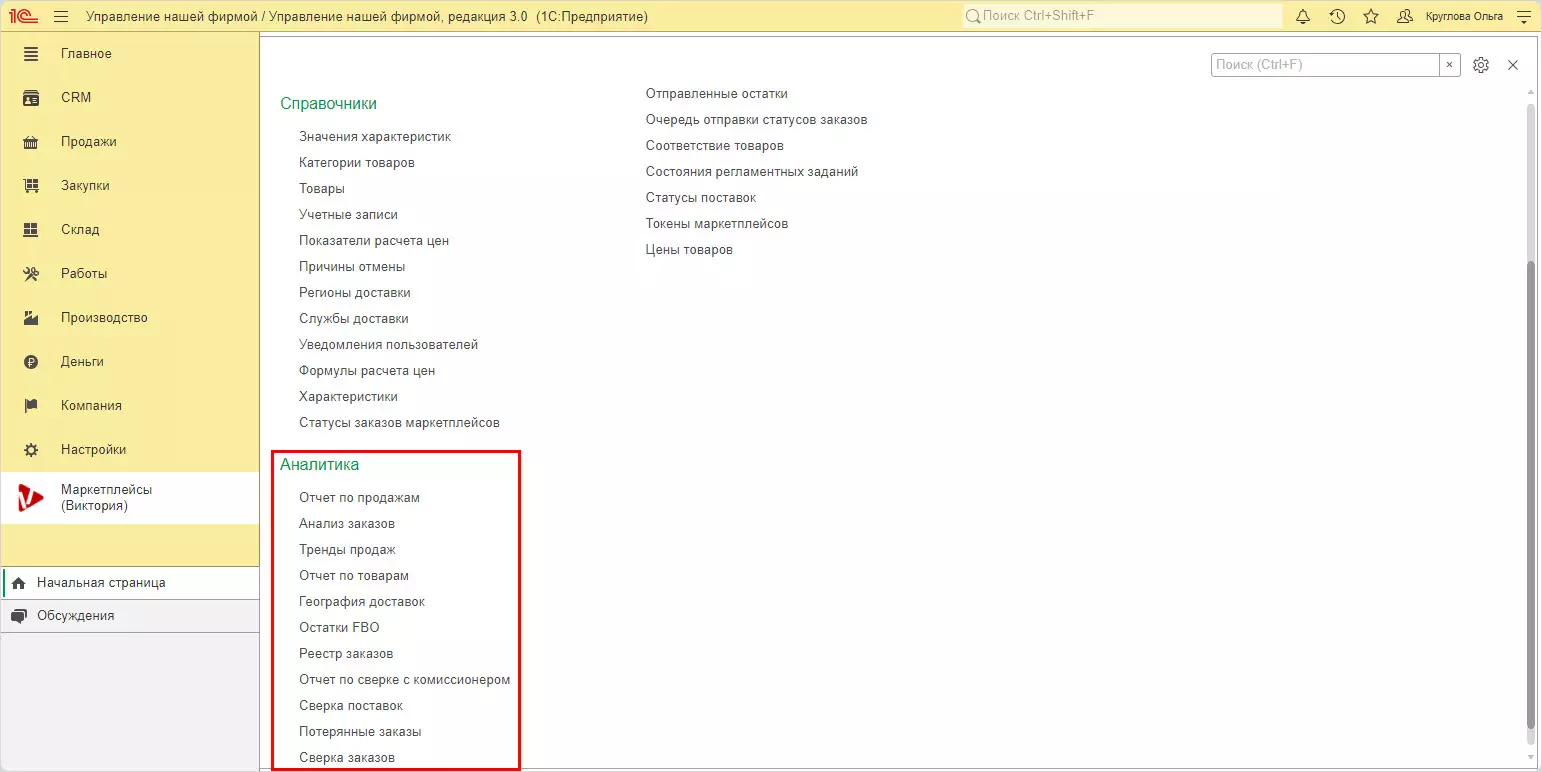1542x772 pixels.
Task: Close the section menu panel
Action: click(x=1513, y=65)
